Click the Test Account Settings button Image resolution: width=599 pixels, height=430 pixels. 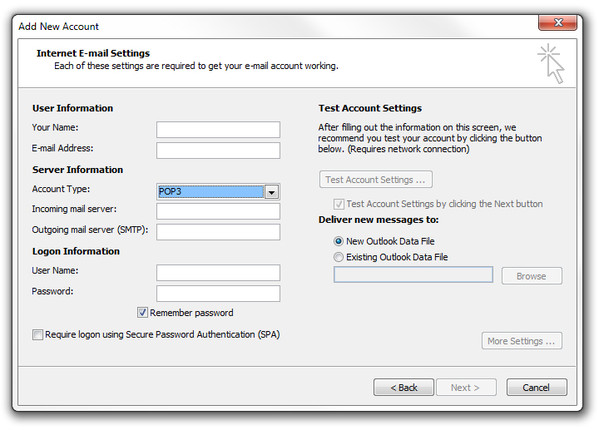pos(376,179)
